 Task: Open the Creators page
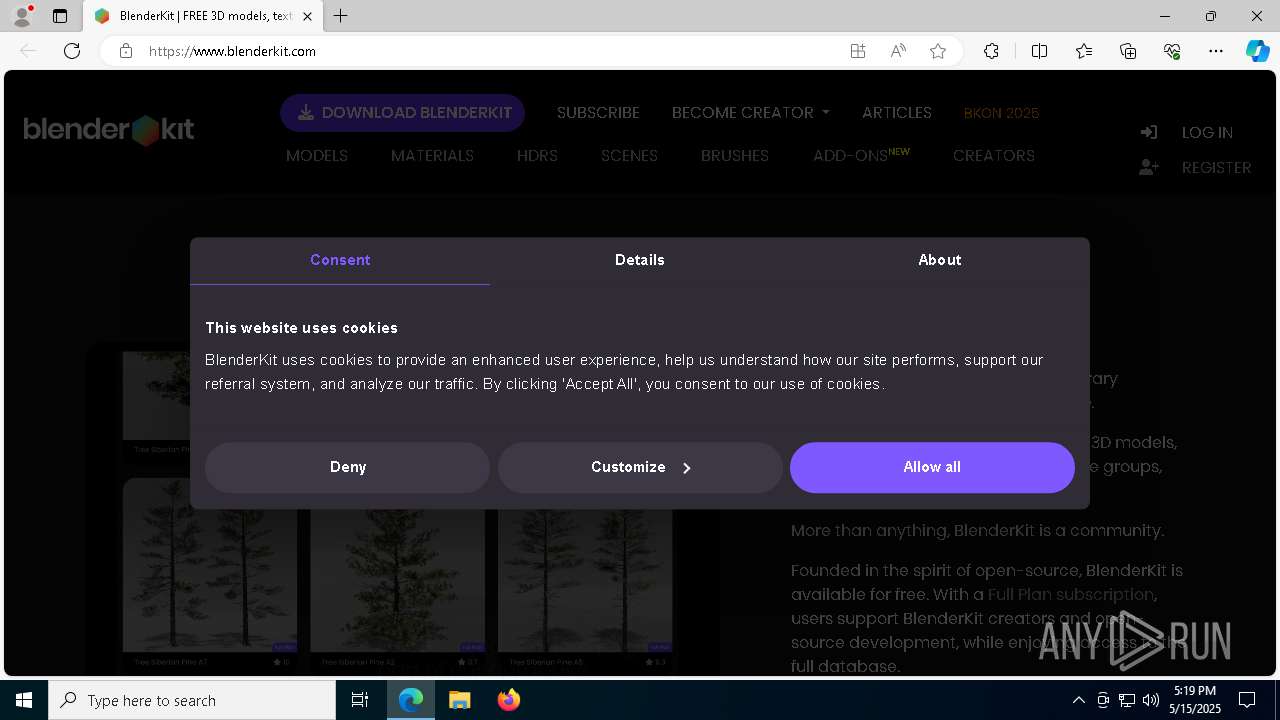tap(994, 156)
